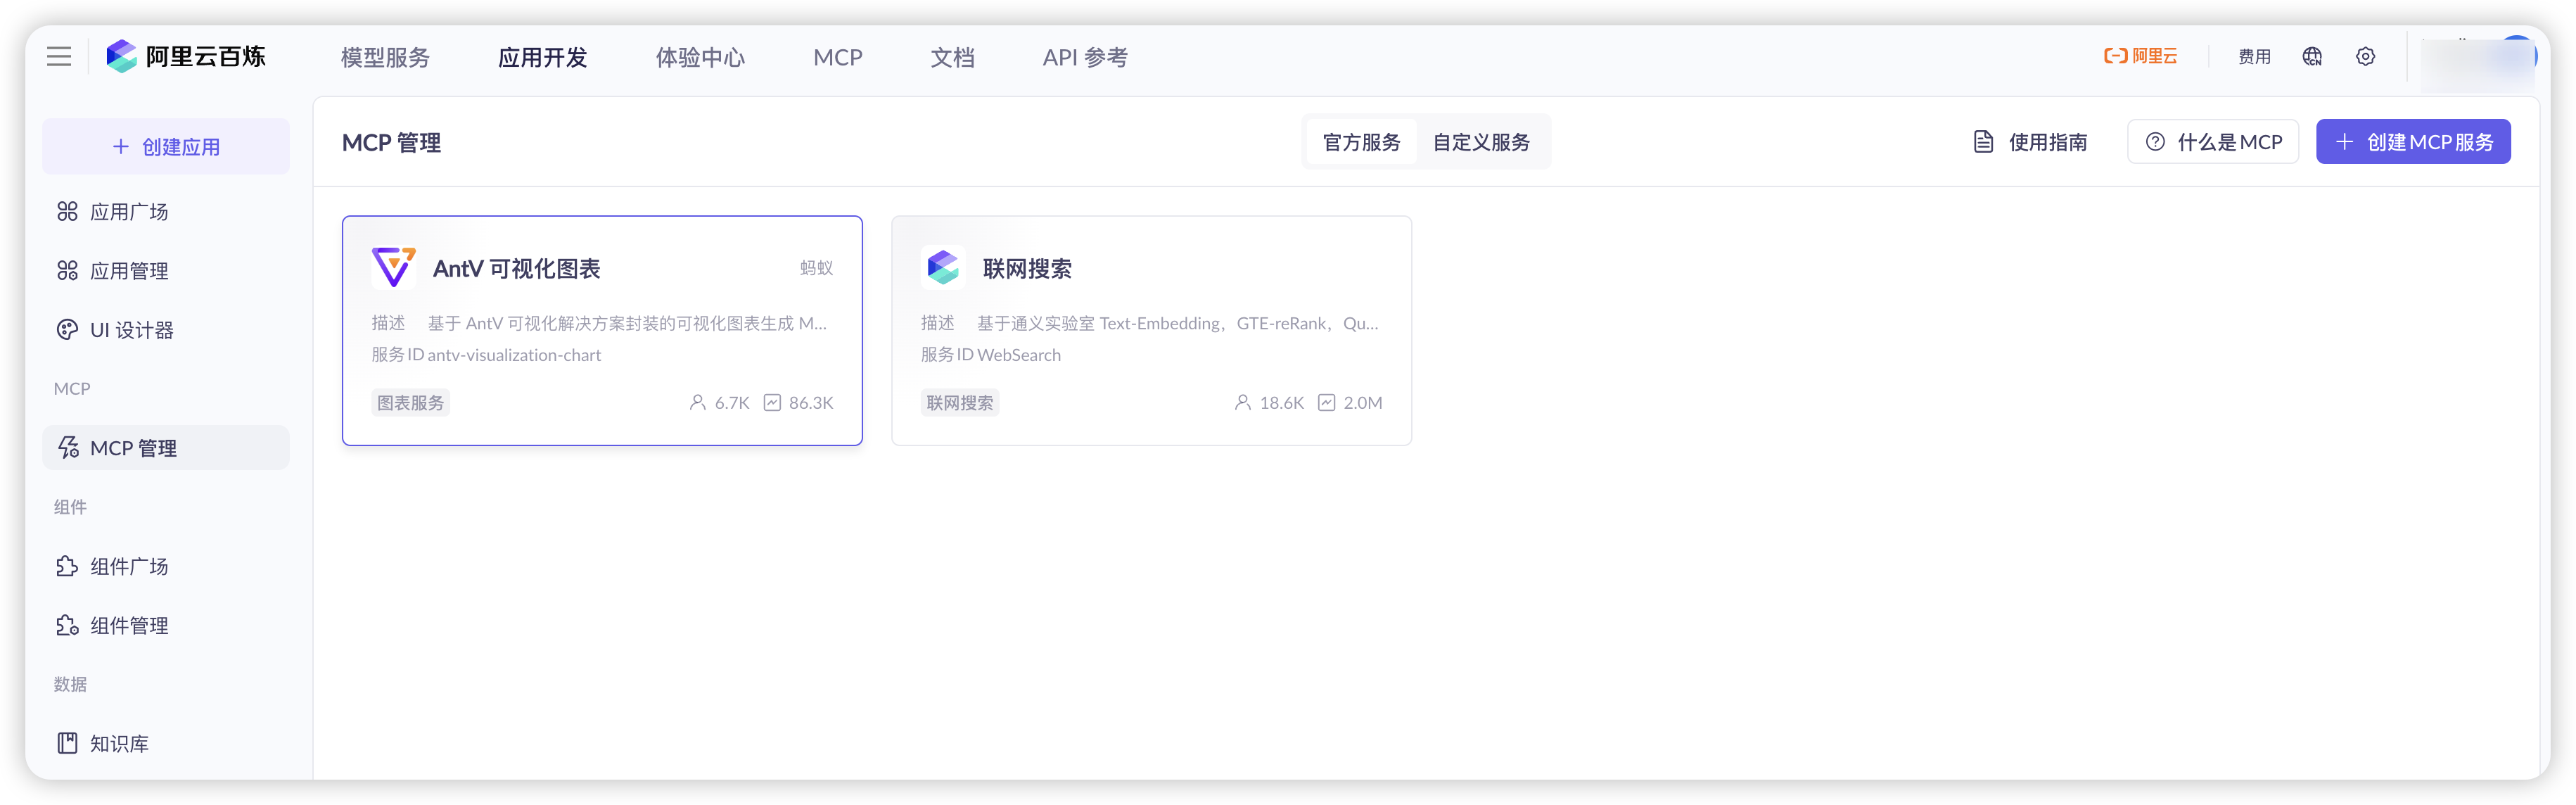This screenshot has width=2576, height=805.
Task: Click the AntV 可视化图表 logo icon
Action: (x=393, y=268)
